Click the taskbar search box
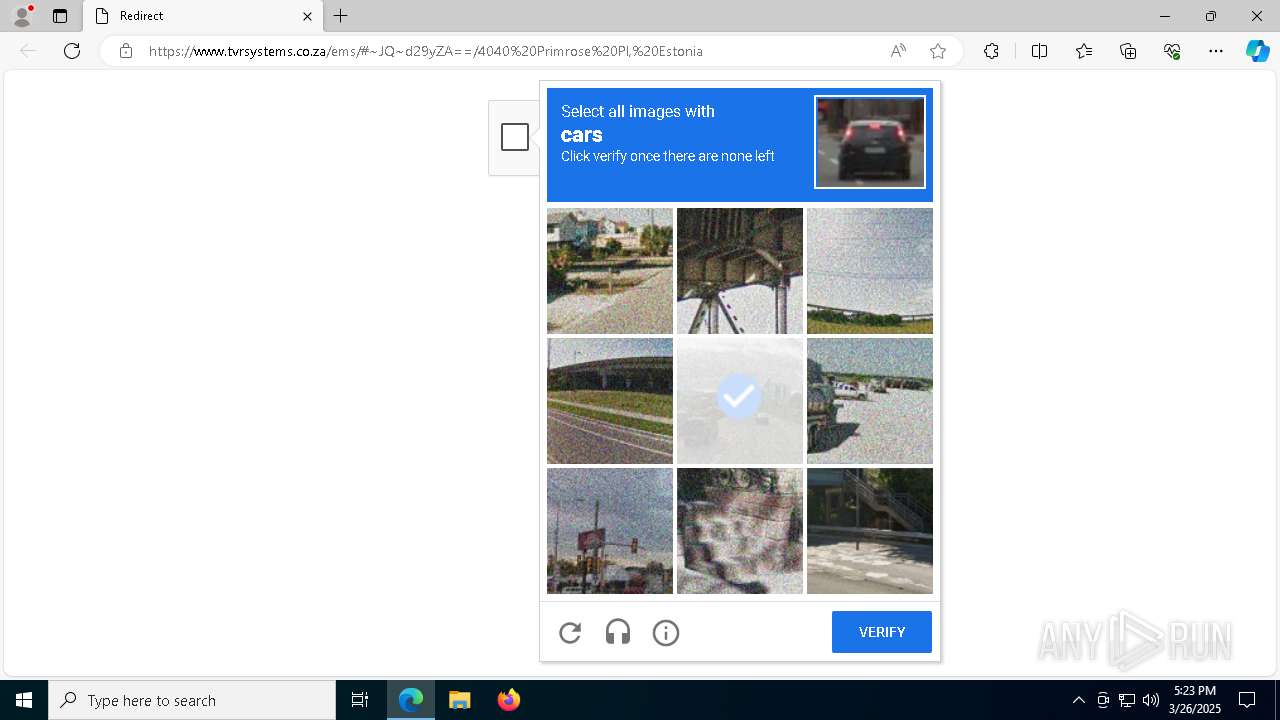Image resolution: width=1280 pixels, height=720 pixels. coord(192,700)
